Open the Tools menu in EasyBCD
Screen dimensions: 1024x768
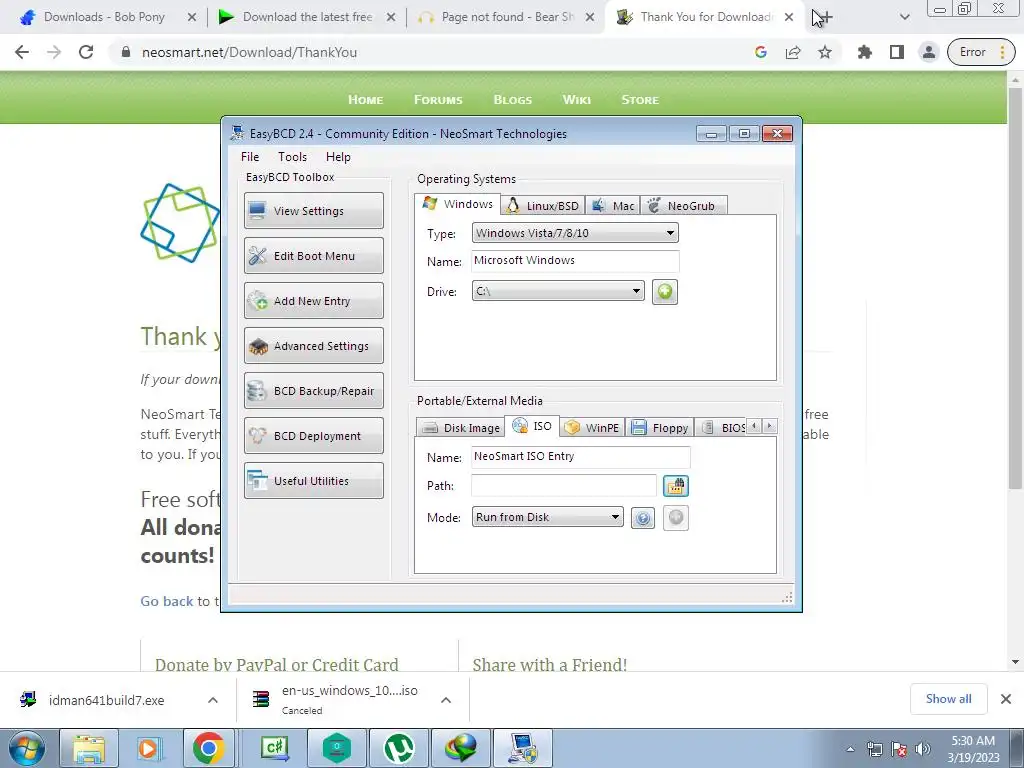point(292,157)
